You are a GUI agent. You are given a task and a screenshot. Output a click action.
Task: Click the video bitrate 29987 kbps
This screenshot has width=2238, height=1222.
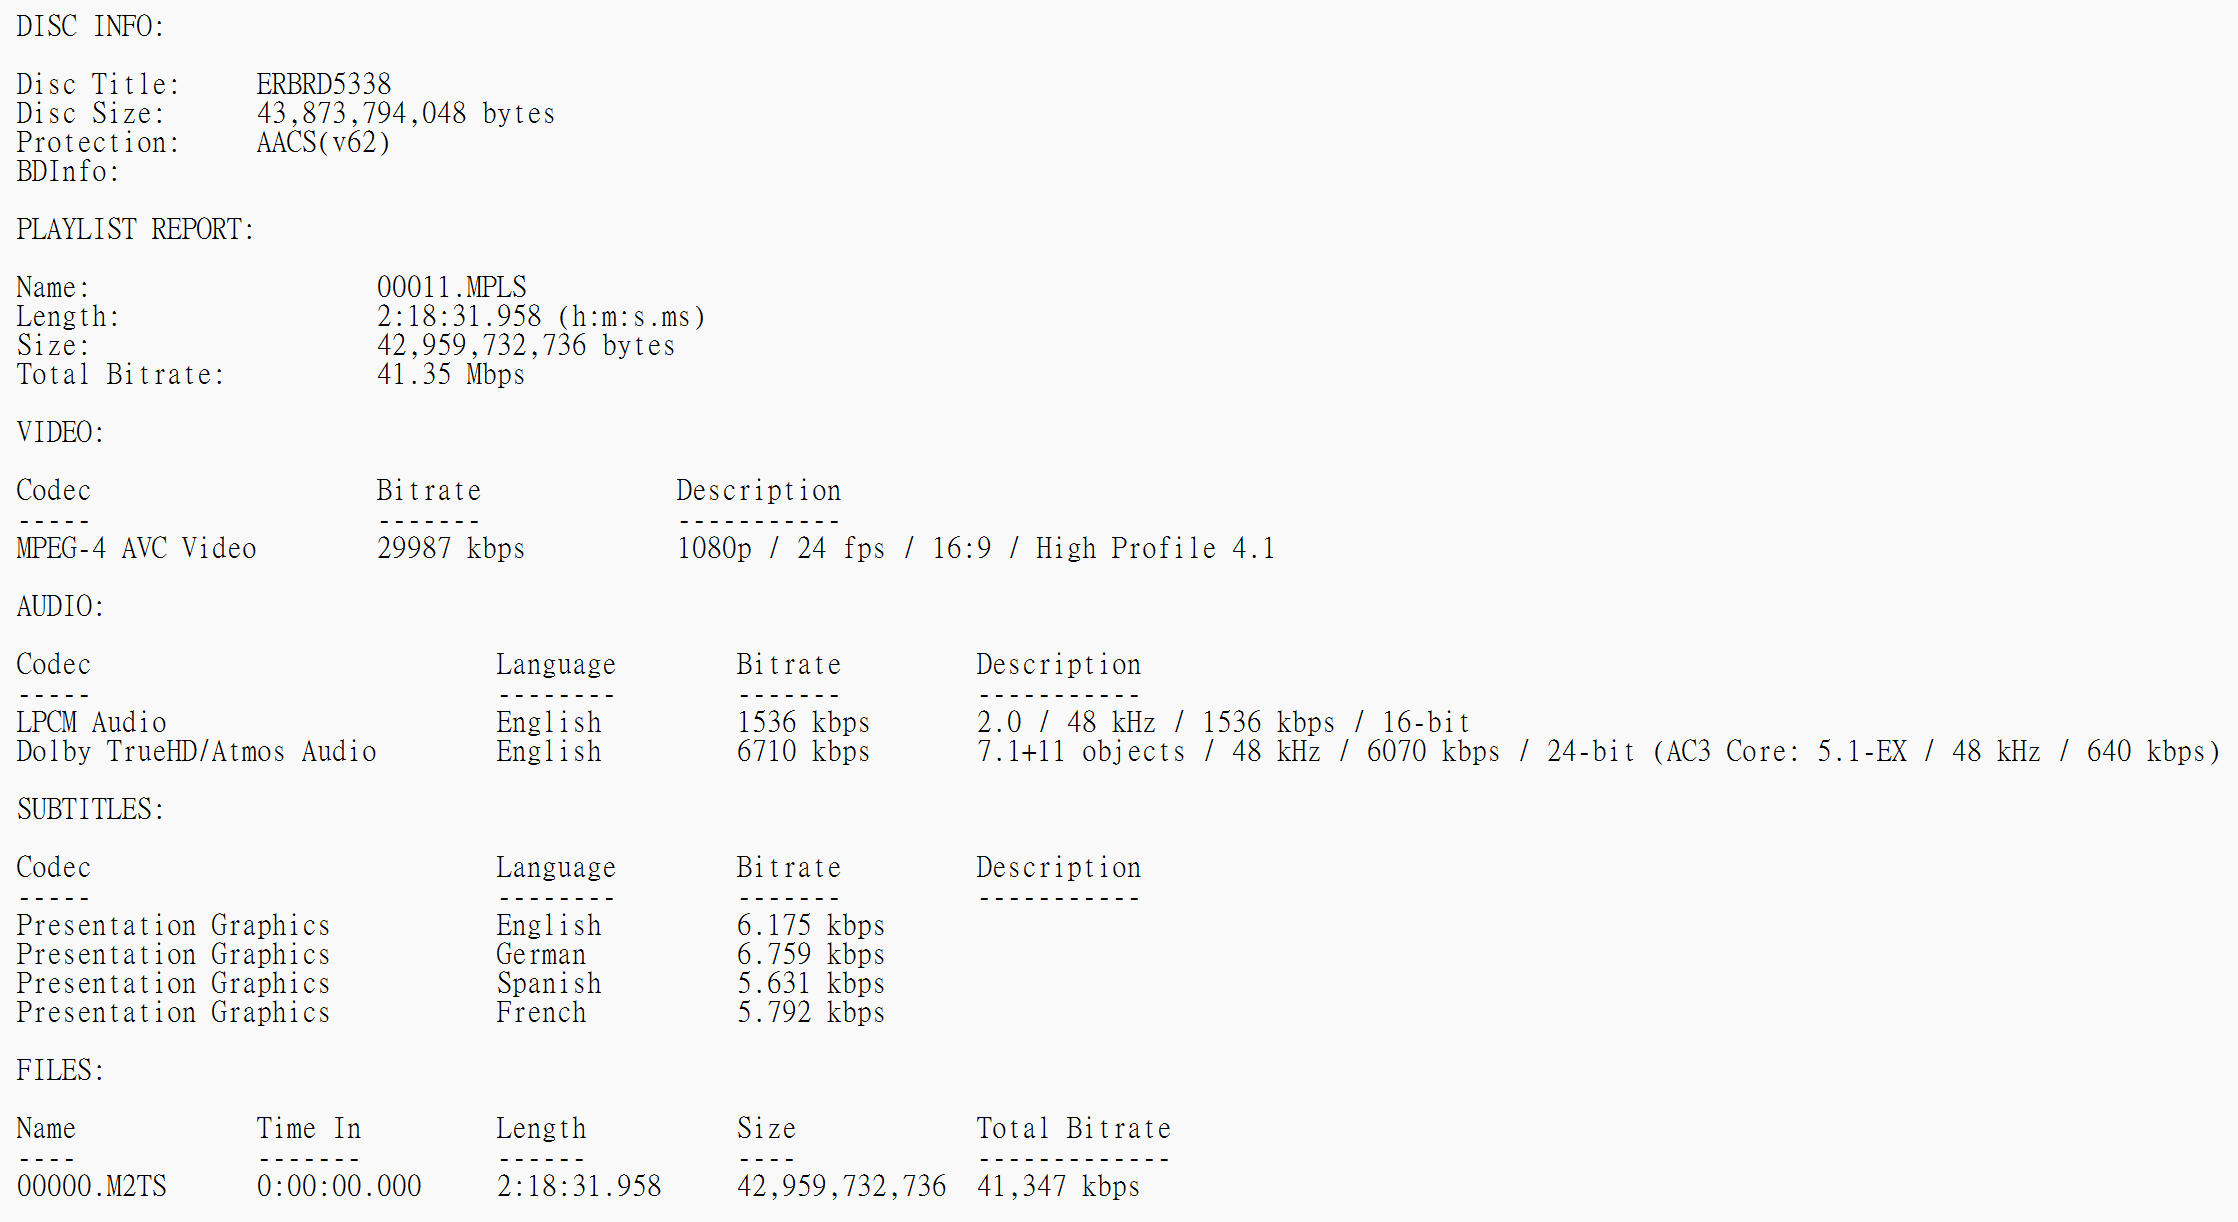(451, 548)
